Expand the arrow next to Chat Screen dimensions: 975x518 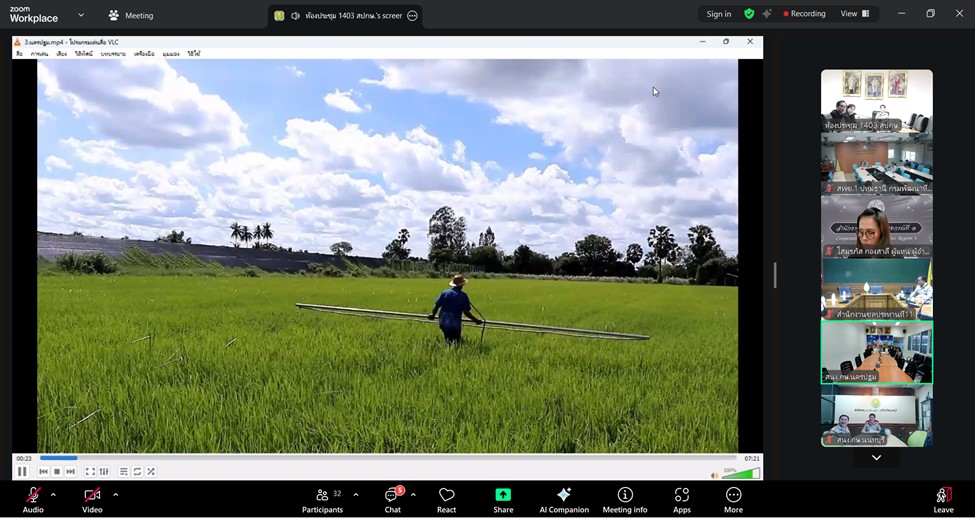click(x=413, y=495)
